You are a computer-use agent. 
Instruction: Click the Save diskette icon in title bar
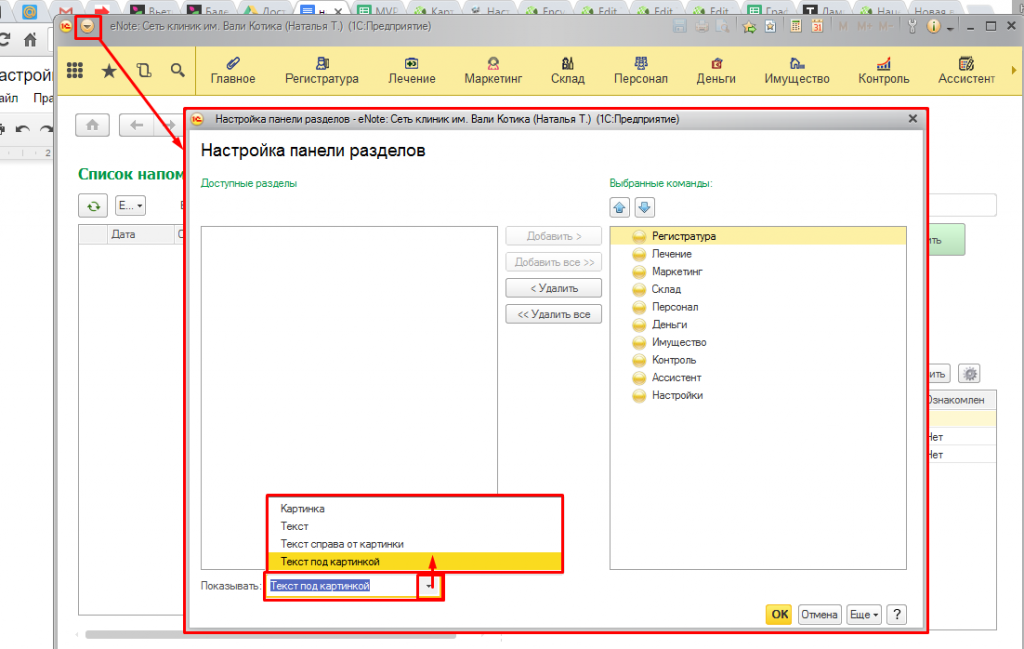(x=680, y=27)
